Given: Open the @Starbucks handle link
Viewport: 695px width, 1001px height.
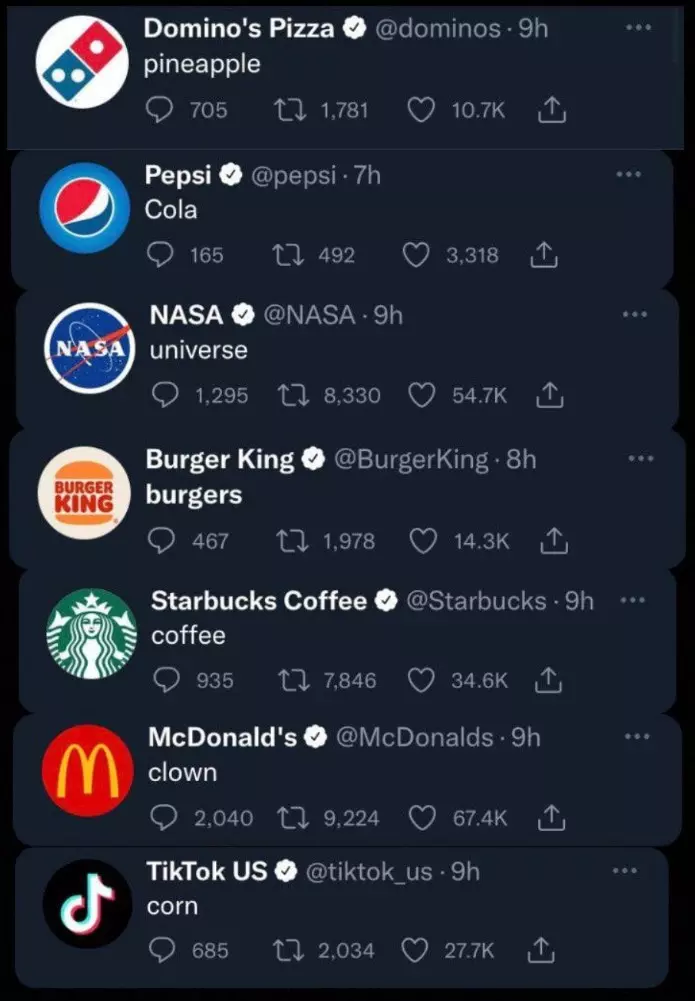Looking at the screenshot, I should 476,601.
